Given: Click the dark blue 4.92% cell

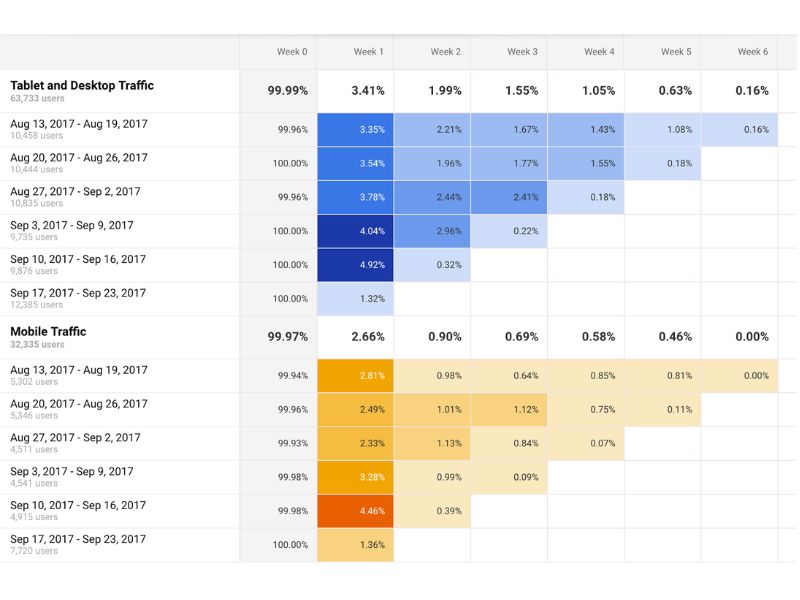Looking at the screenshot, I should (355, 265).
